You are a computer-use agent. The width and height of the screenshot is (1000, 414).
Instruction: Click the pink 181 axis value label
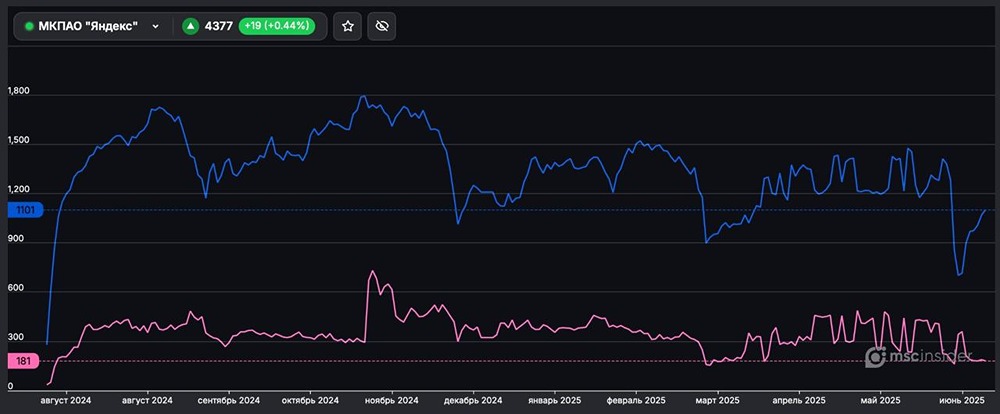tap(23, 360)
